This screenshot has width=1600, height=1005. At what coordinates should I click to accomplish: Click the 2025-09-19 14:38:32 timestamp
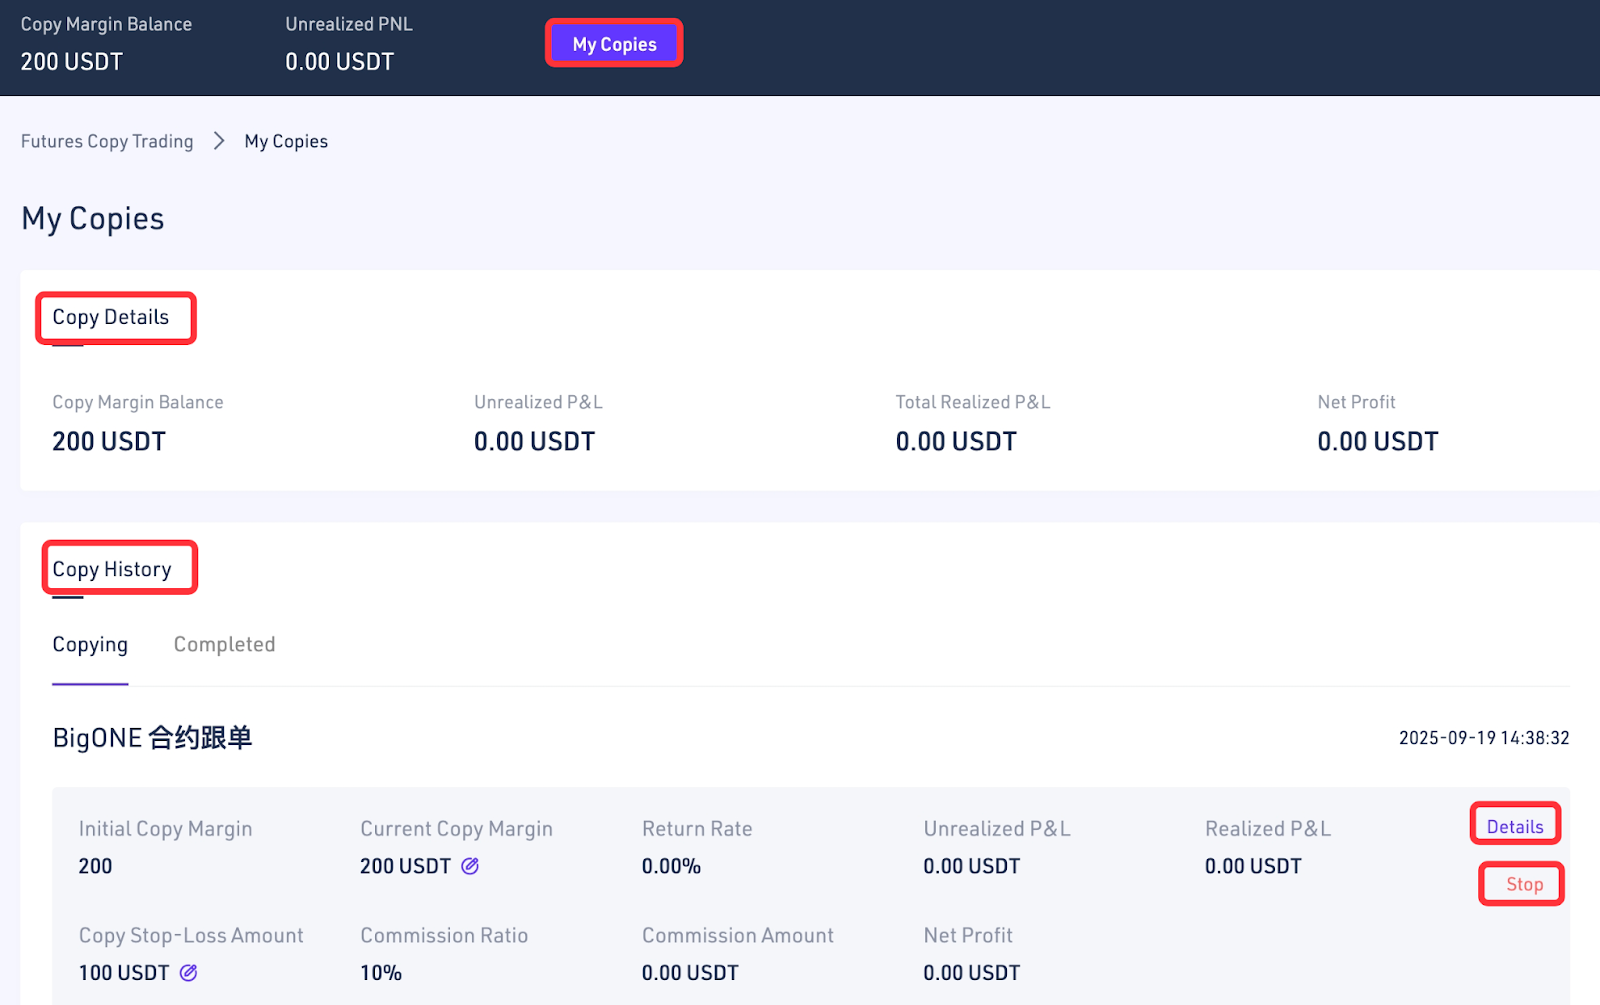tap(1483, 738)
